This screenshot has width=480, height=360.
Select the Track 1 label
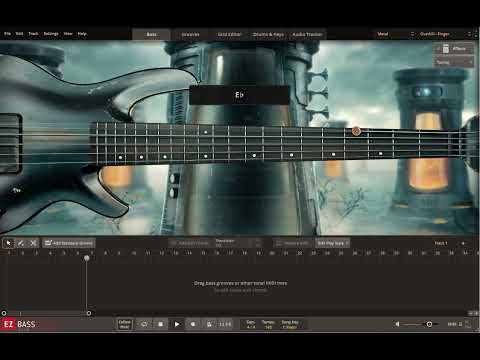(441, 243)
